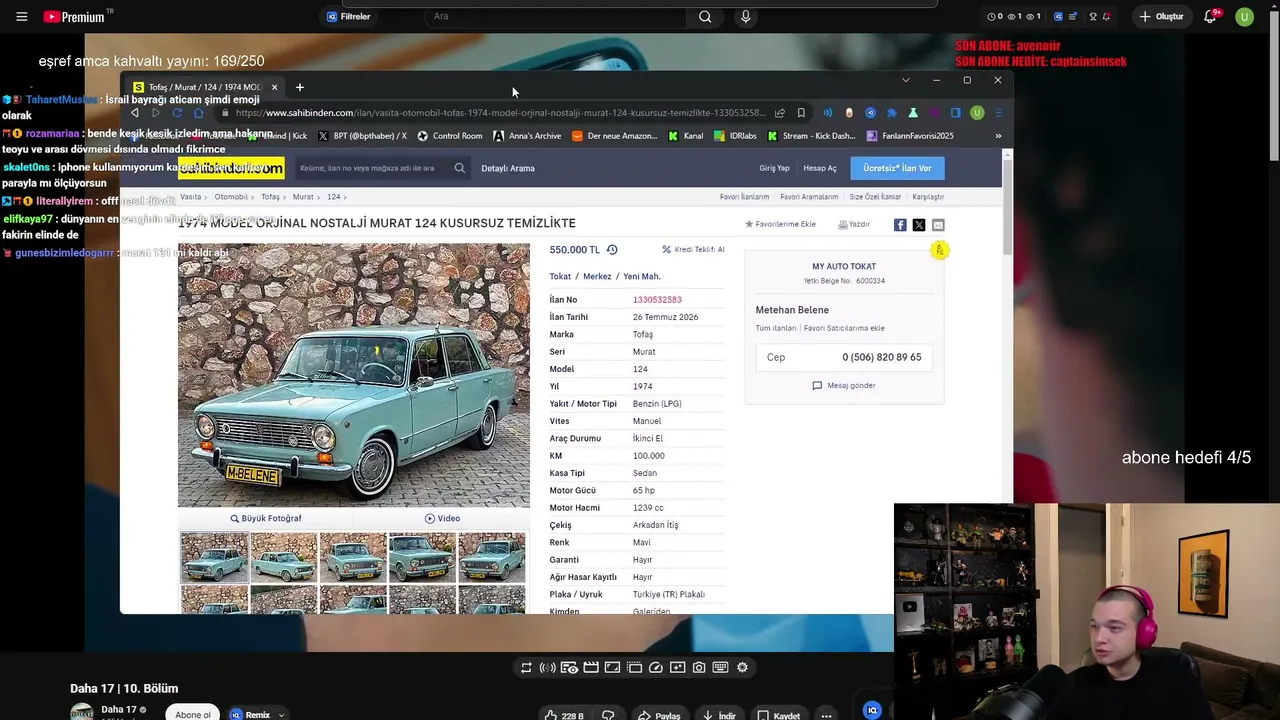Click the Ücretsiz İlan Ver button
1280x720 pixels.
point(897,168)
